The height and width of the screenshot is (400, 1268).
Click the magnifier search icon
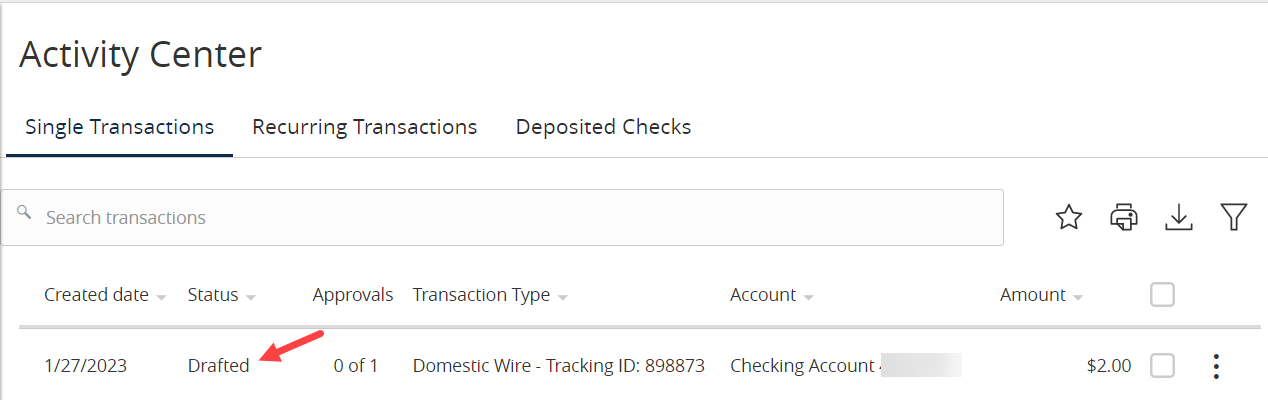(x=24, y=213)
